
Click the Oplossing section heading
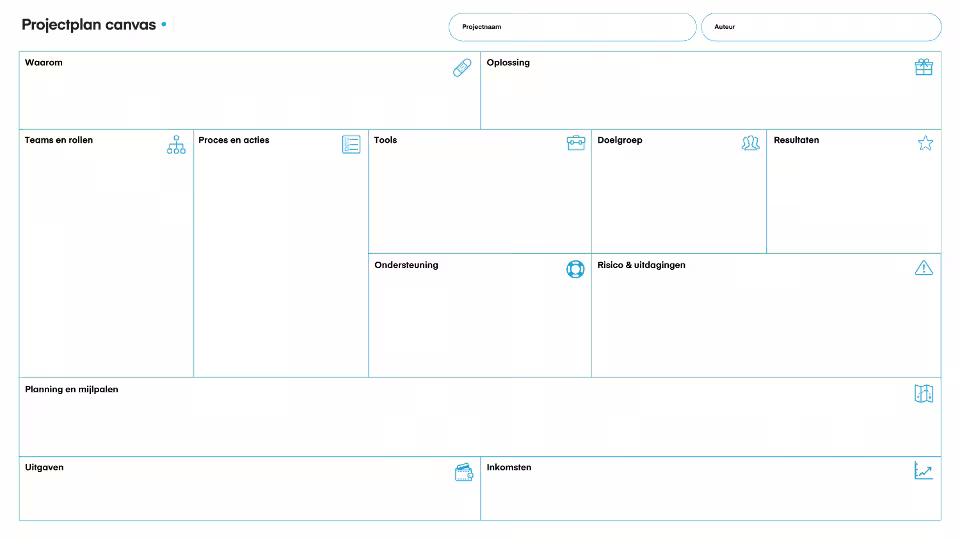point(508,63)
